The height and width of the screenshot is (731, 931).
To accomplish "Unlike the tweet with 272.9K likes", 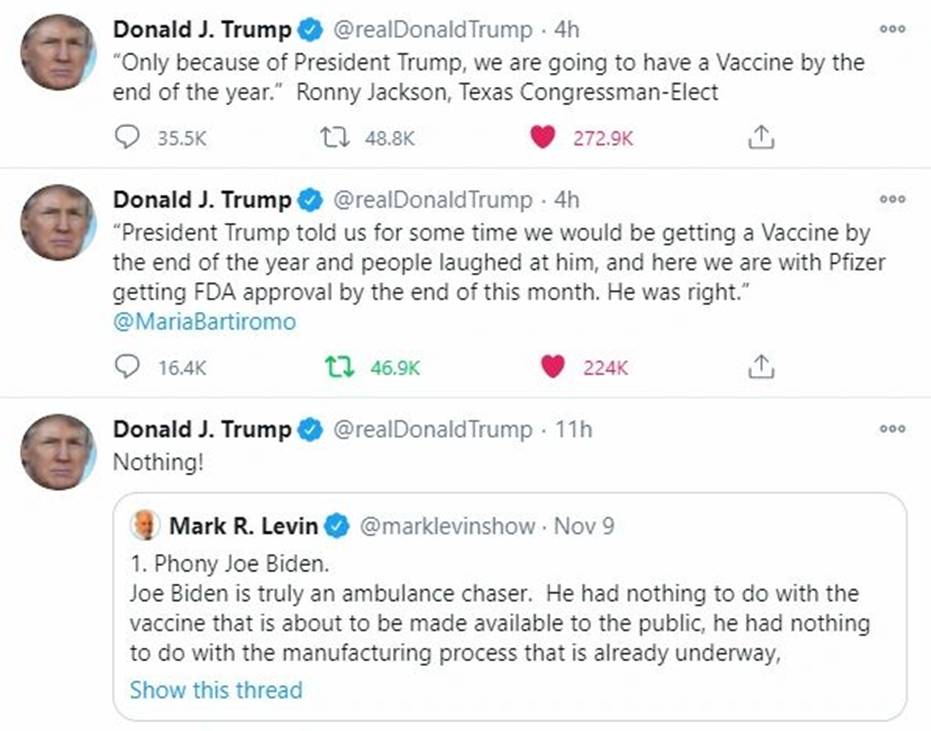I will click(x=543, y=139).
